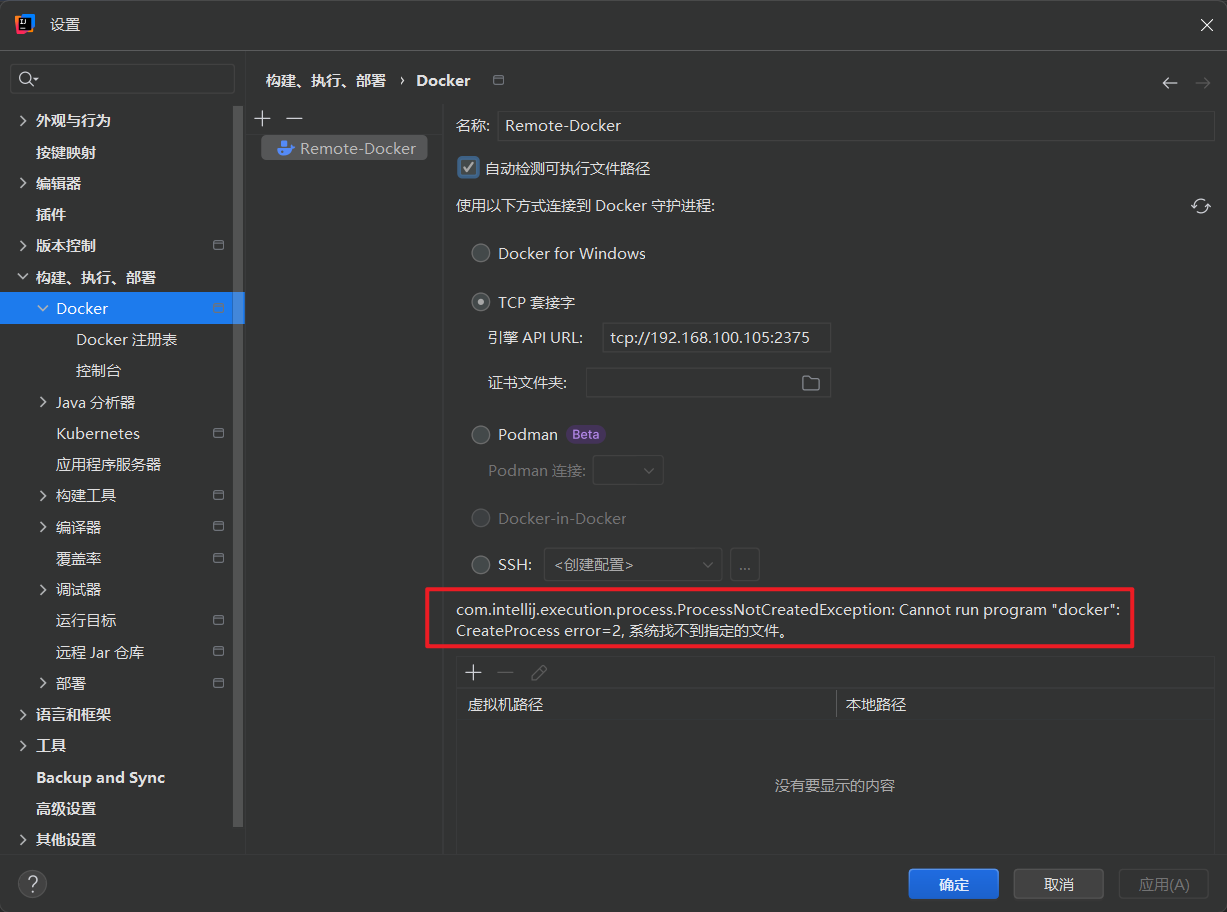
Task: Expand Java 分析器 tree node
Action: point(43,402)
